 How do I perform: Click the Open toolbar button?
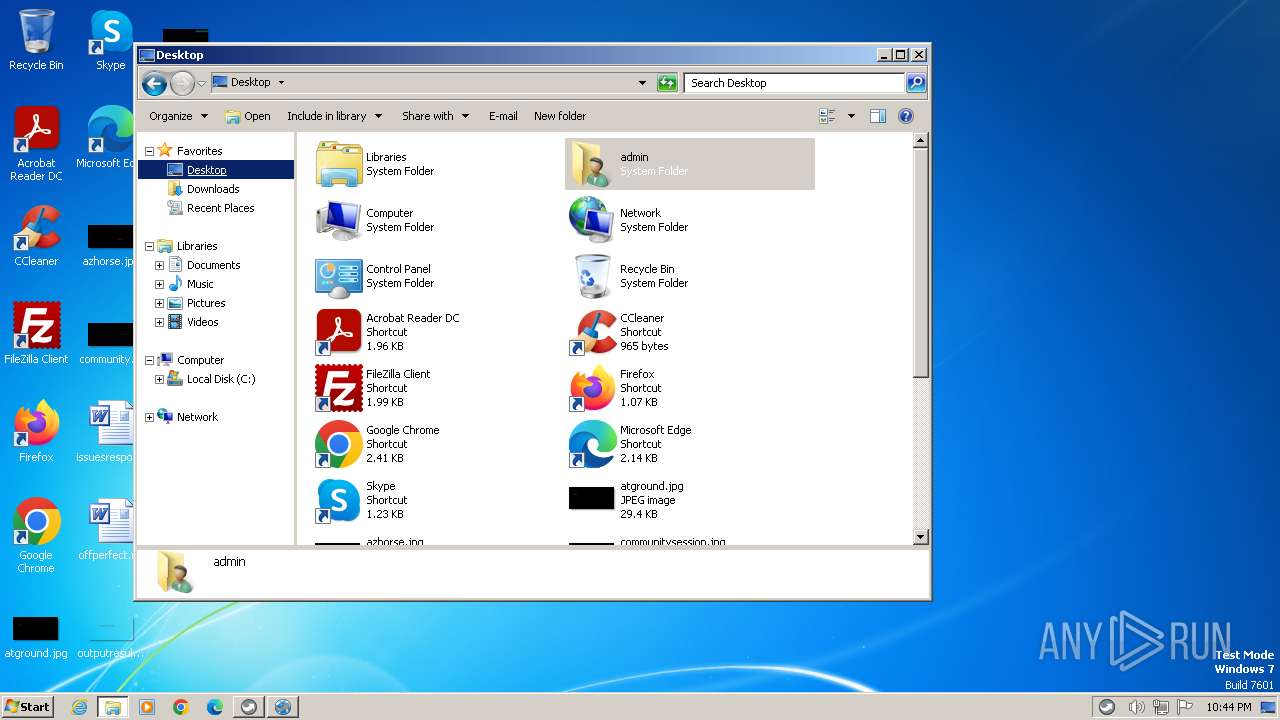248,116
